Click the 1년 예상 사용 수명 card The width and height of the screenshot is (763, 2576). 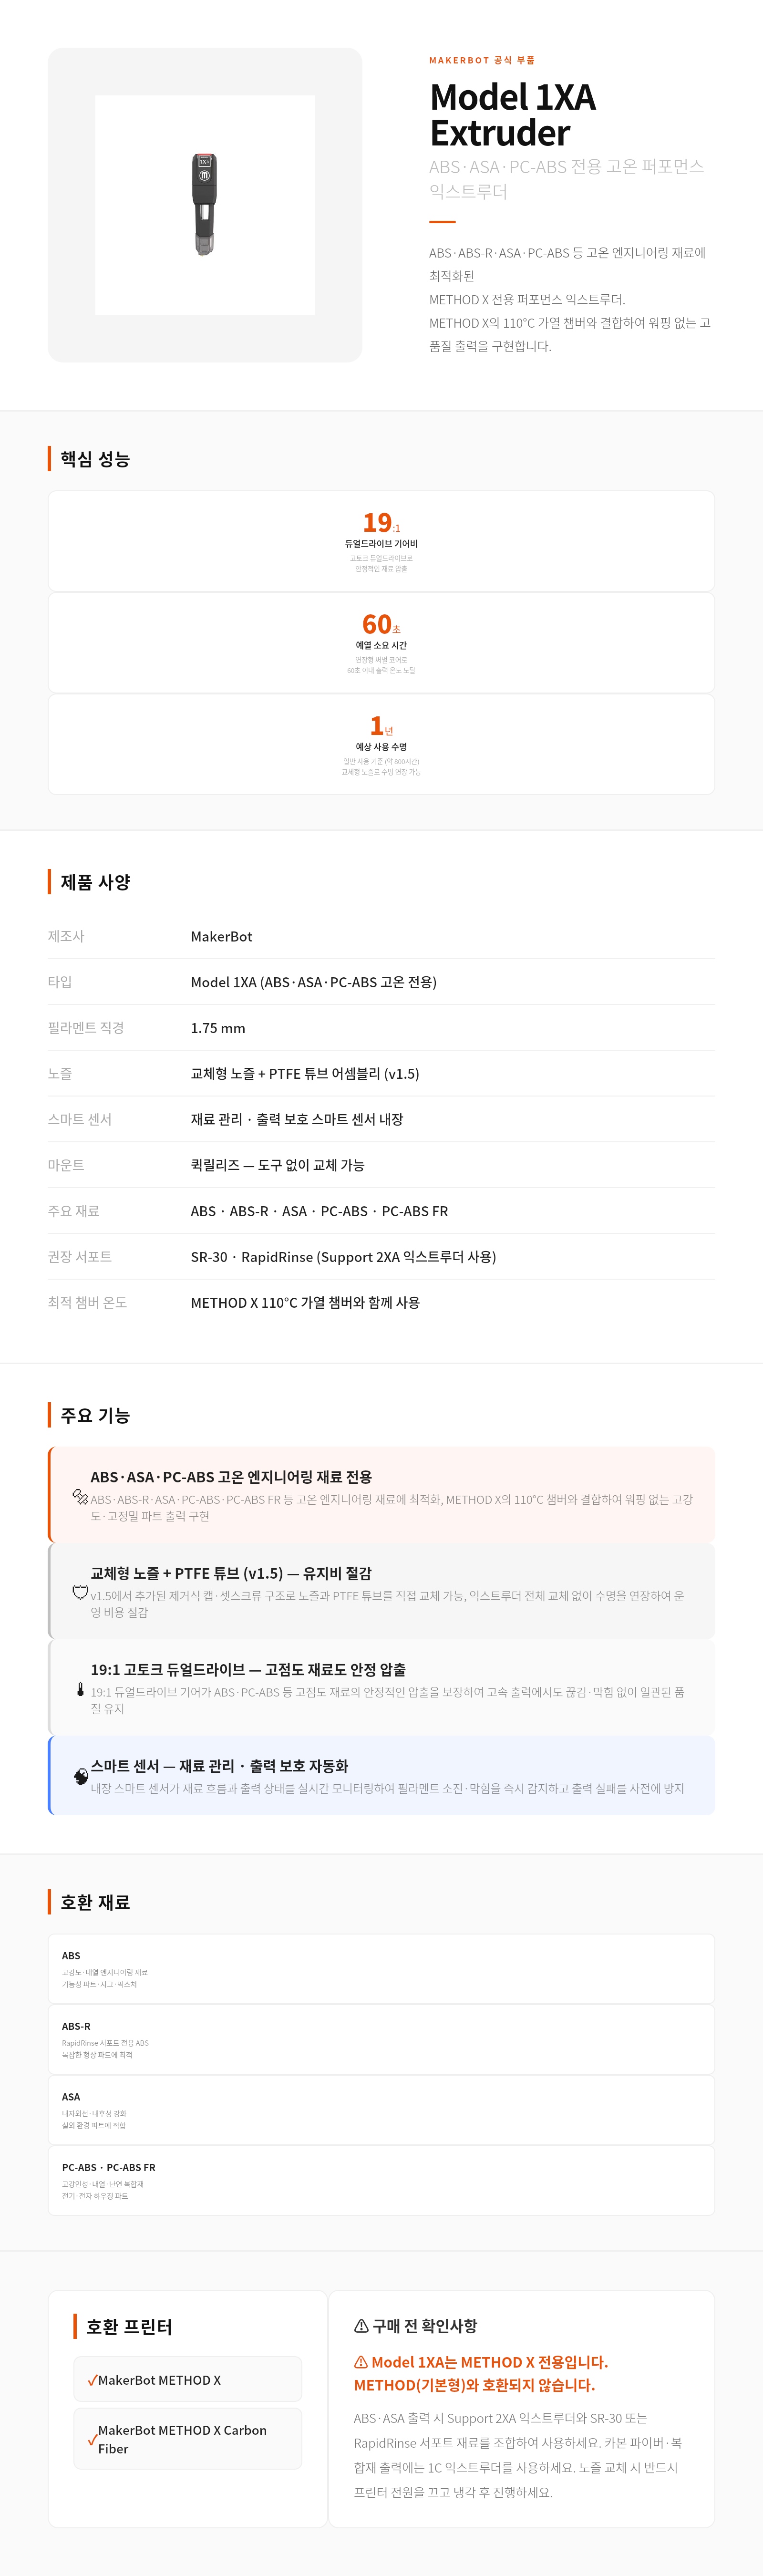point(381,744)
